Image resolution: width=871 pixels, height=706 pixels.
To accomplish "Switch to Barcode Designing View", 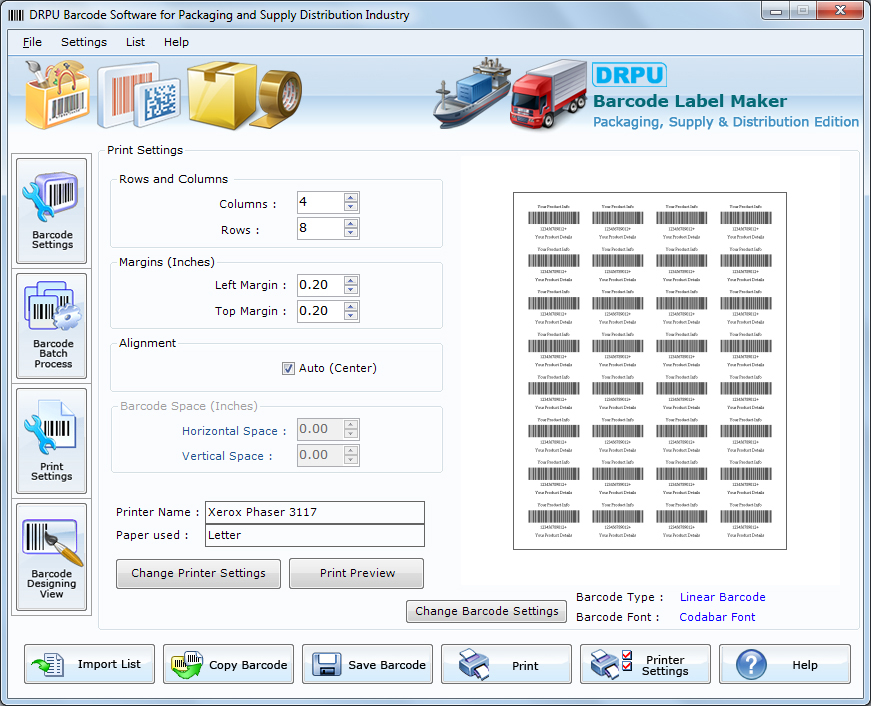I will pos(51,555).
